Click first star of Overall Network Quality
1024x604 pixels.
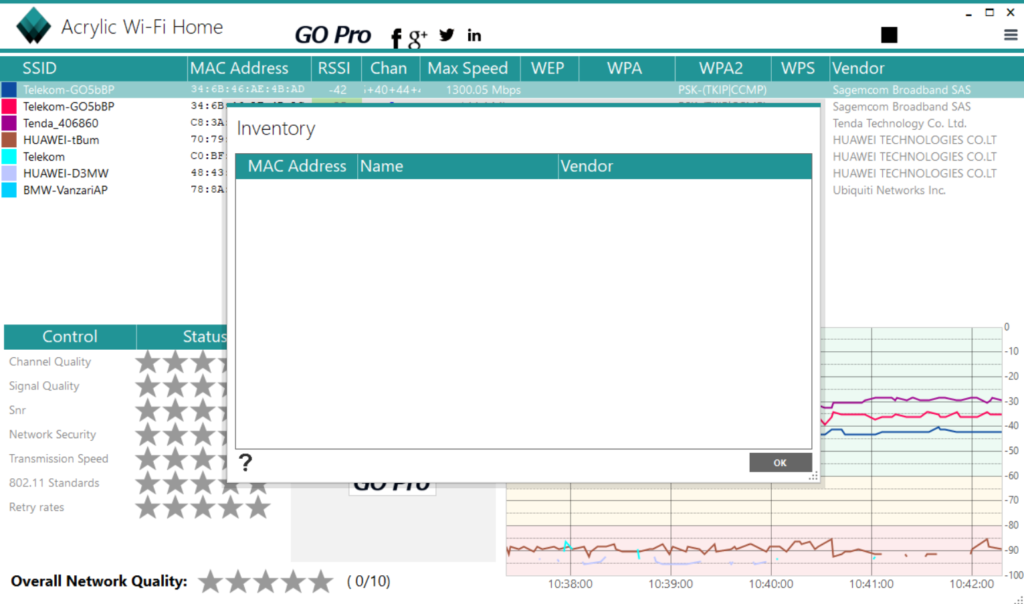[210, 581]
